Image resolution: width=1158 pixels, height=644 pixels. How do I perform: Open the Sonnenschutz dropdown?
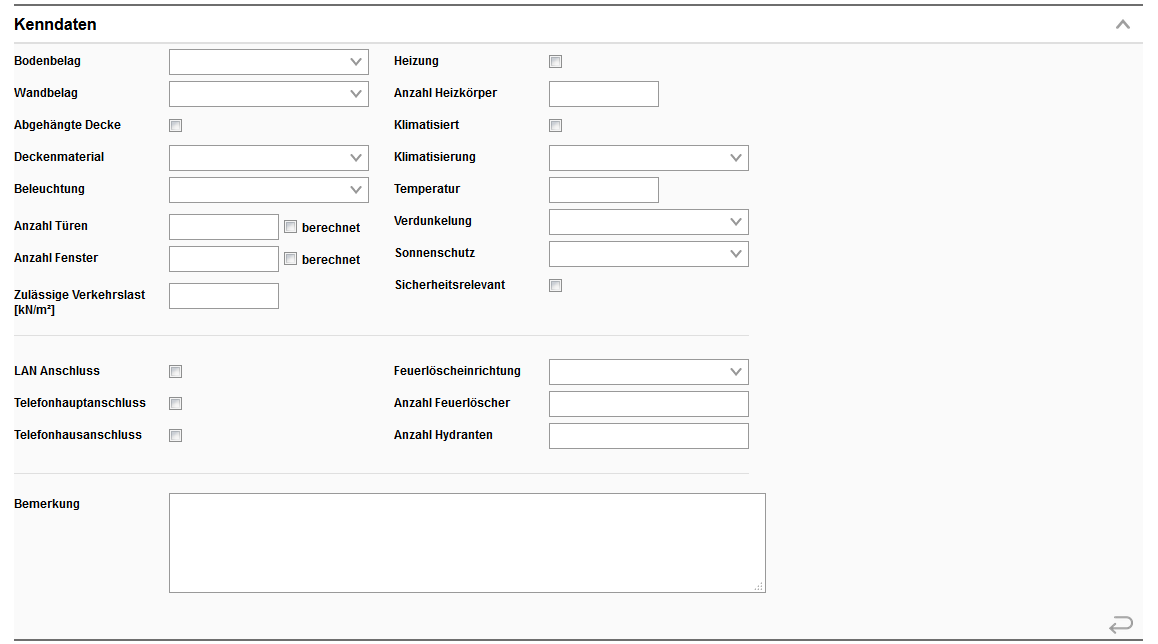tap(648, 254)
